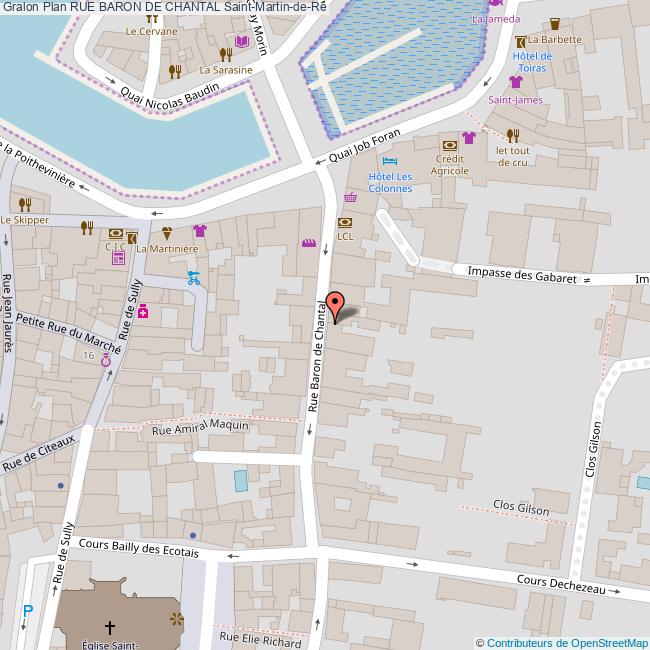Screen dimensions: 650x650
Task: Select the La Sarasine restaurant icon
Action: click(x=176, y=70)
